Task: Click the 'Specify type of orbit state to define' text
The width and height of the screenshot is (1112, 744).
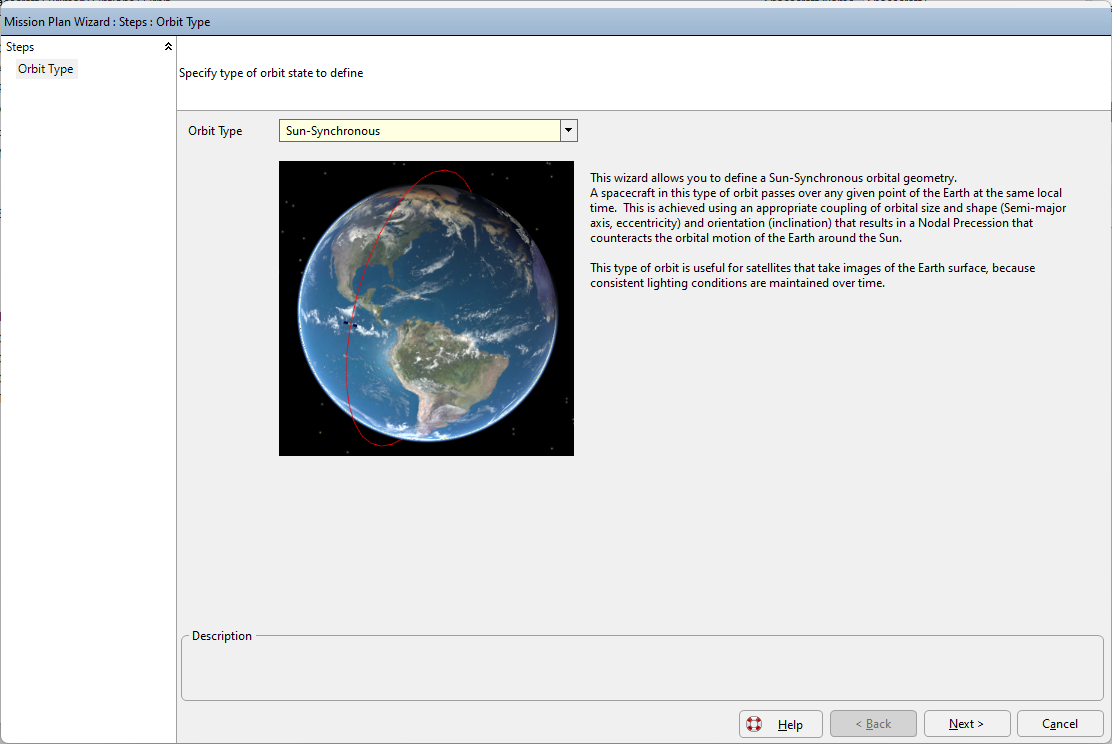Action: click(x=271, y=73)
